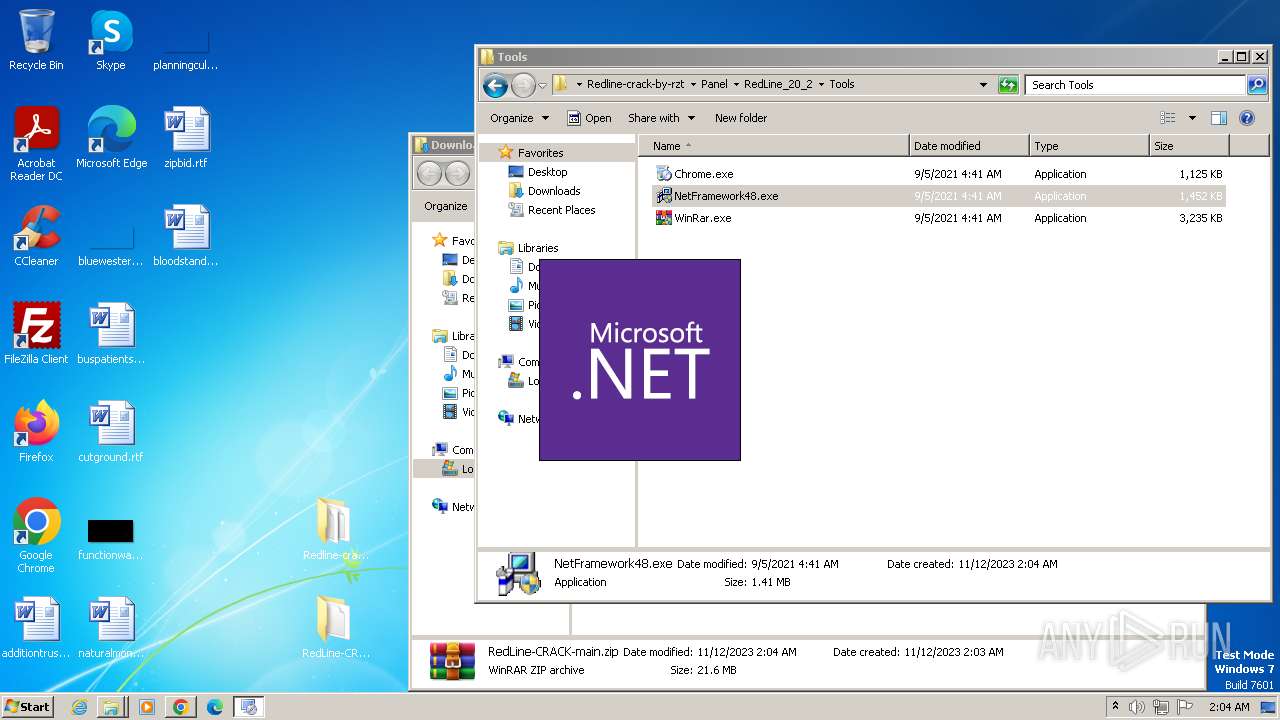The width and height of the screenshot is (1280, 720).
Task: Select Recent Places in navigation pane
Action: click(561, 210)
